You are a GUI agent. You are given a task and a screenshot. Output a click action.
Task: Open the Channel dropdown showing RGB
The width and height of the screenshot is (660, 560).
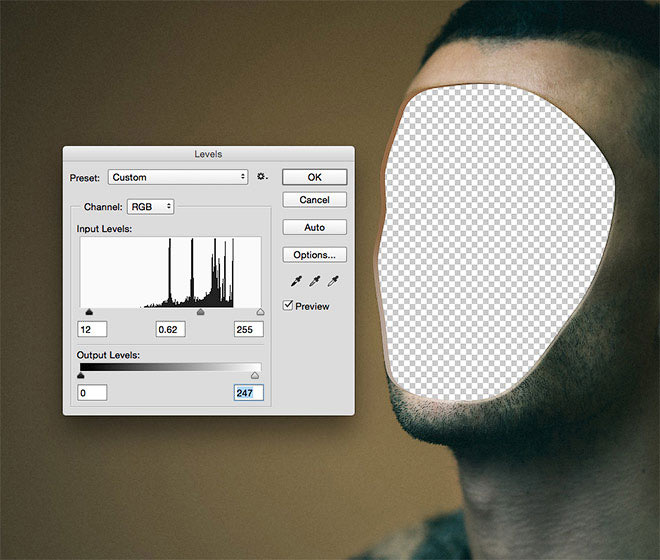click(x=150, y=206)
